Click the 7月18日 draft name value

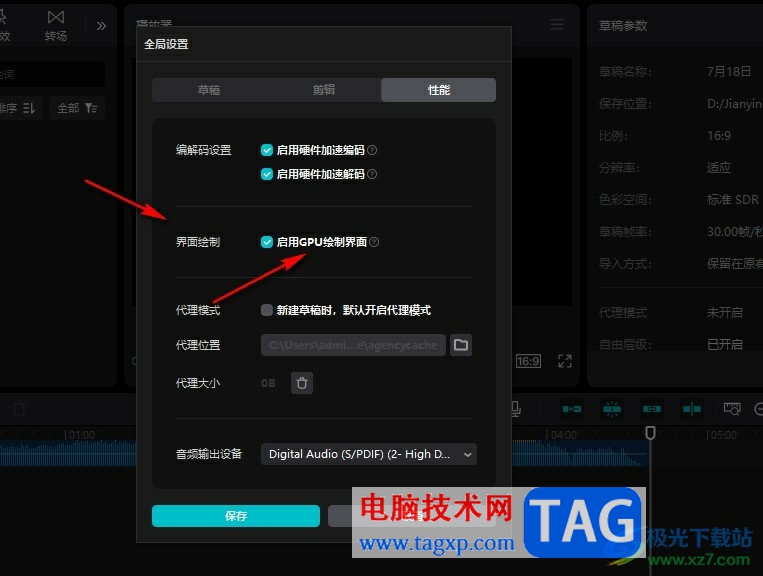point(729,72)
